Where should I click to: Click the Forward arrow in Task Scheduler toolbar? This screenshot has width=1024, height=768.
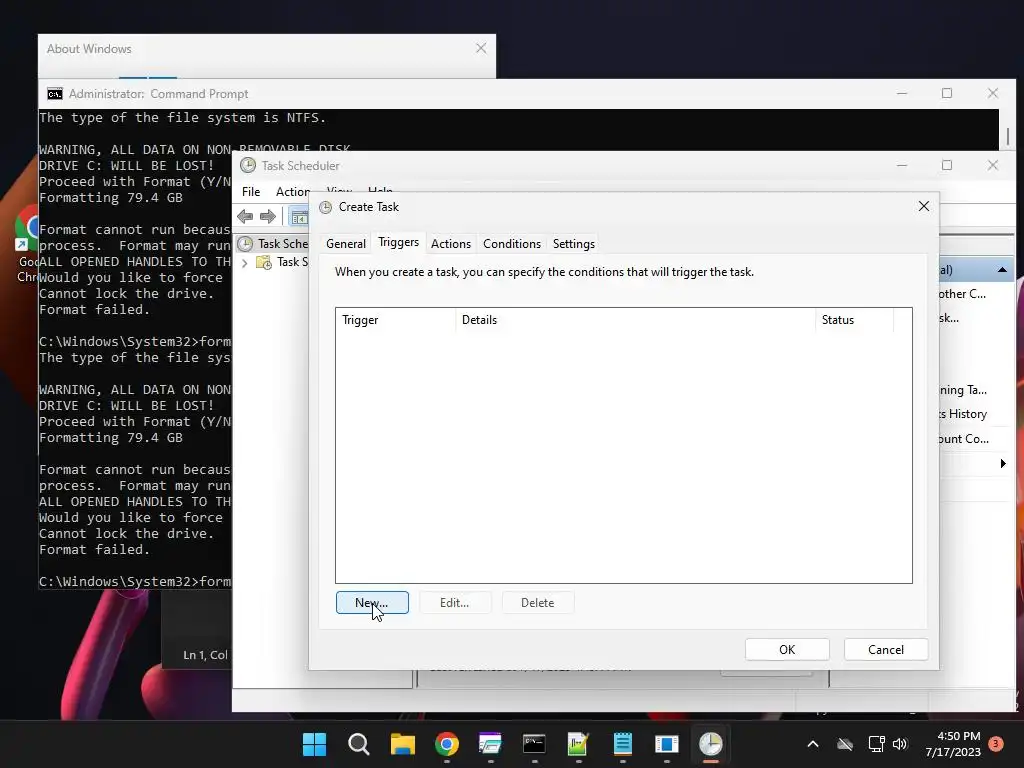click(268, 216)
